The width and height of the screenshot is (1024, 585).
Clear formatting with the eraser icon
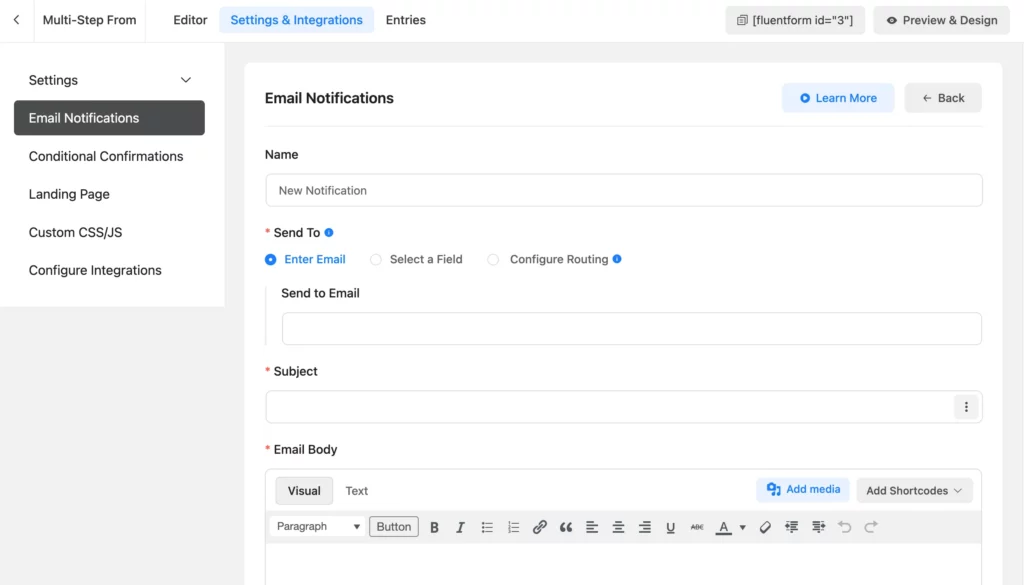(x=765, y=526)
